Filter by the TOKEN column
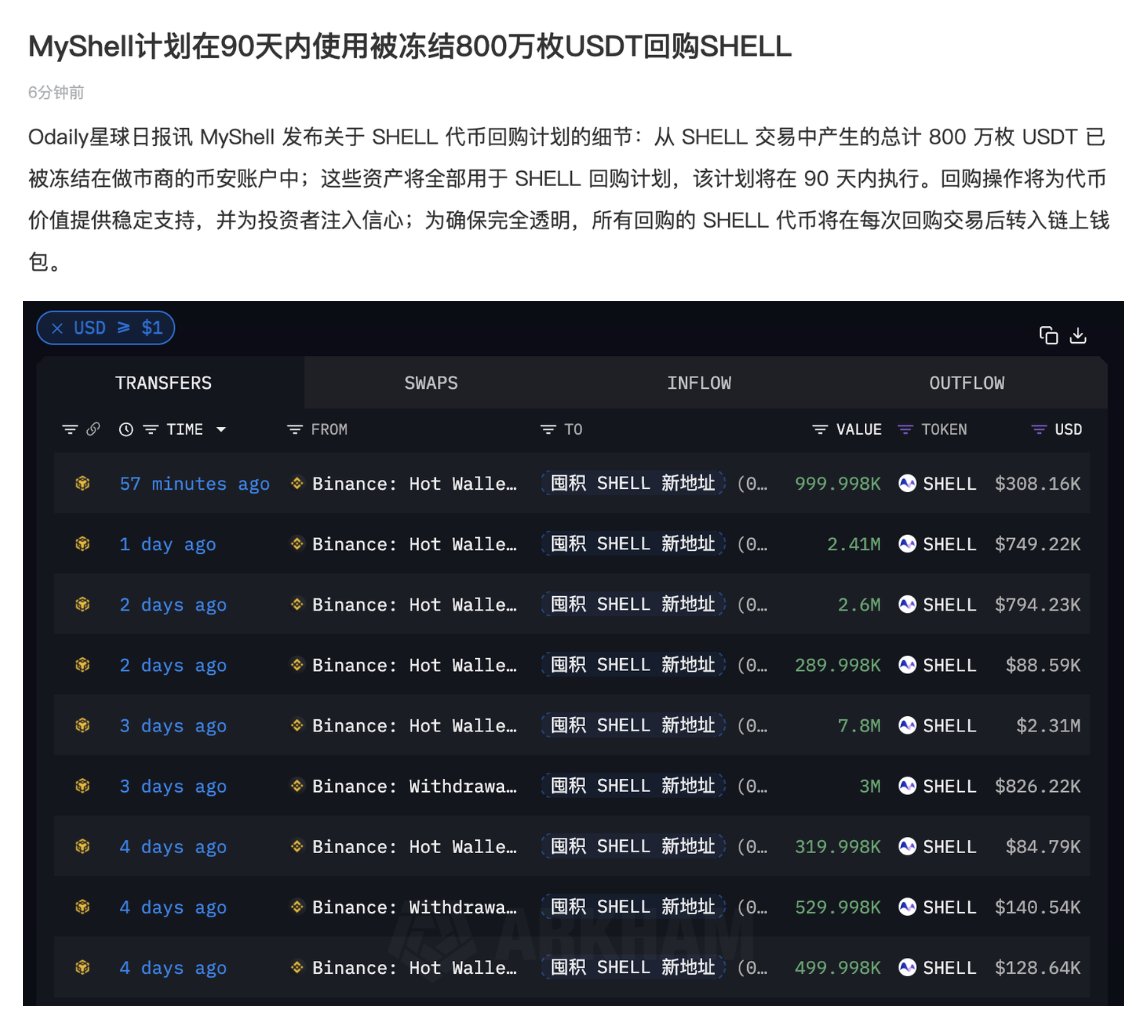The width and height of the screenshot is (1146, 1030). coord(905,430)
